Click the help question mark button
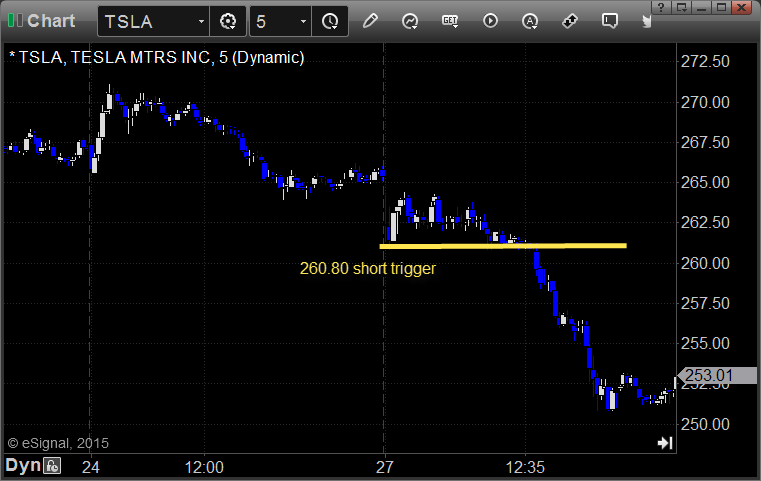Image resolution: width=761 pixels, height=481 pixels. click(661, 7)
